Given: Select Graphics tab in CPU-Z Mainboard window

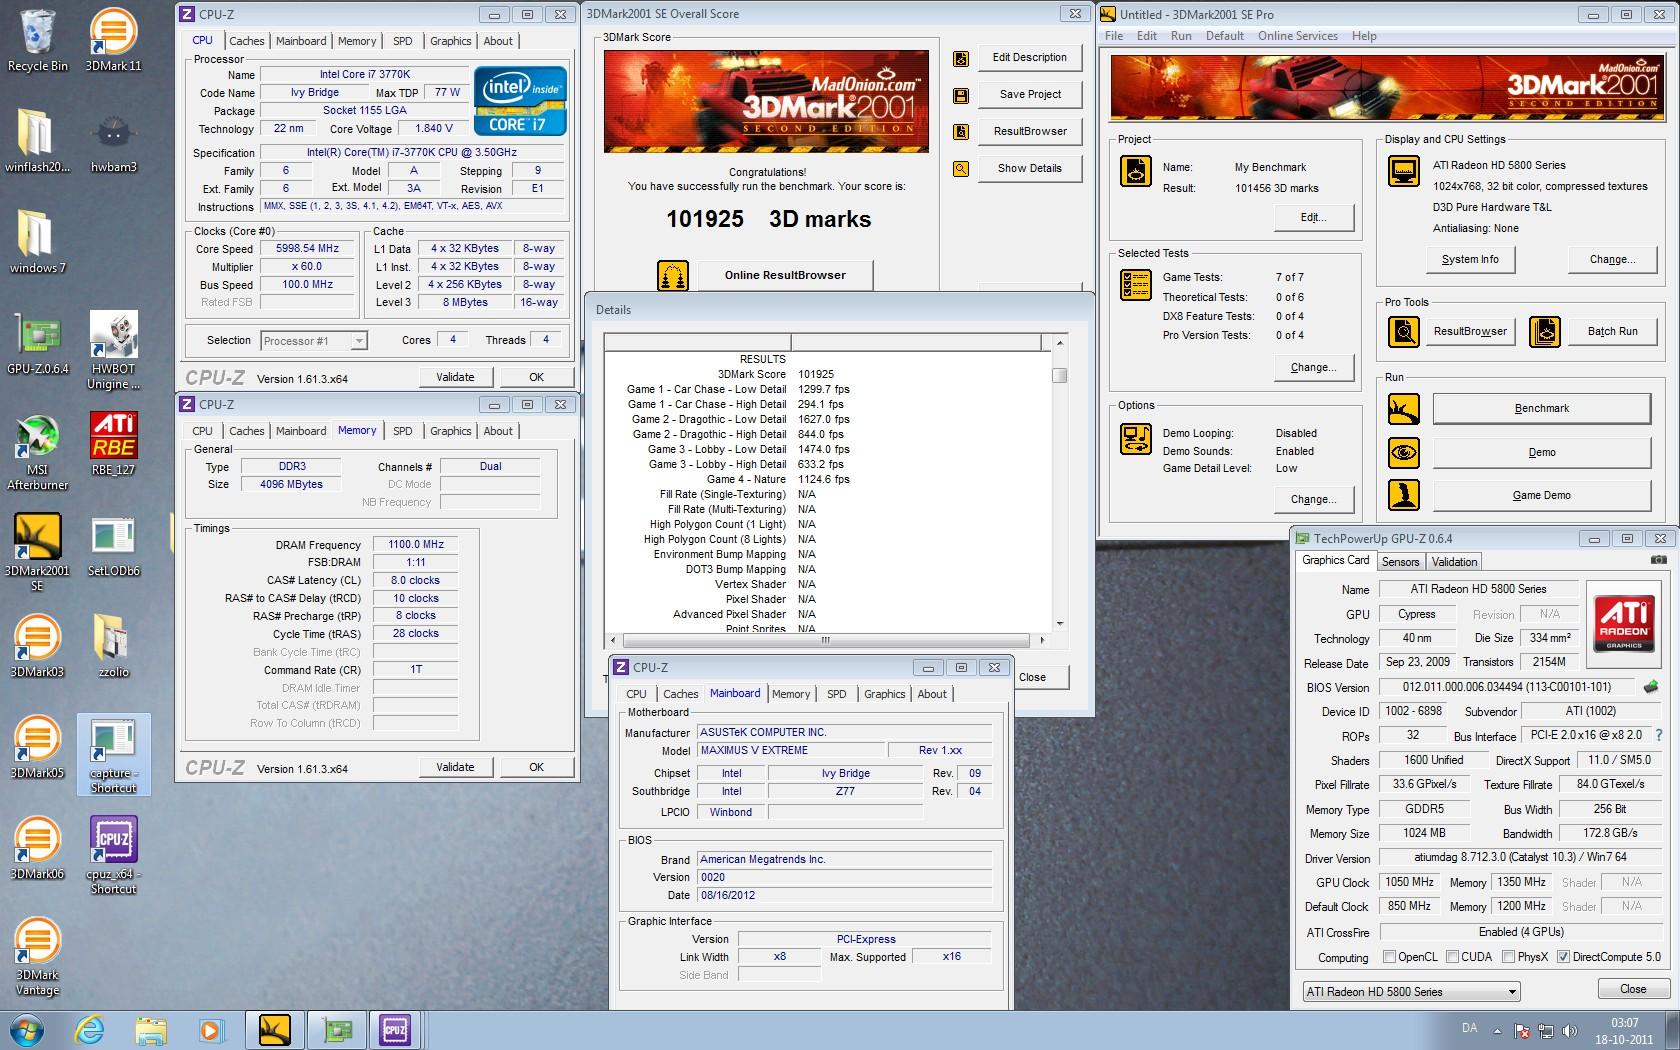Looking at the screenshot, I should coord(884,694).
